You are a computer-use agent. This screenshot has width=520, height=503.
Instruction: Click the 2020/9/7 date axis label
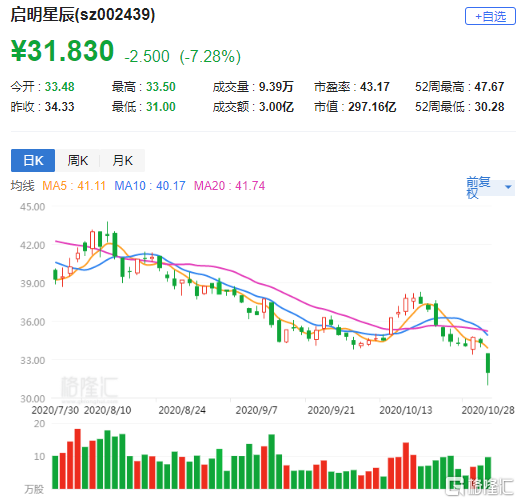pyautogui.click(x=256, y=410)
